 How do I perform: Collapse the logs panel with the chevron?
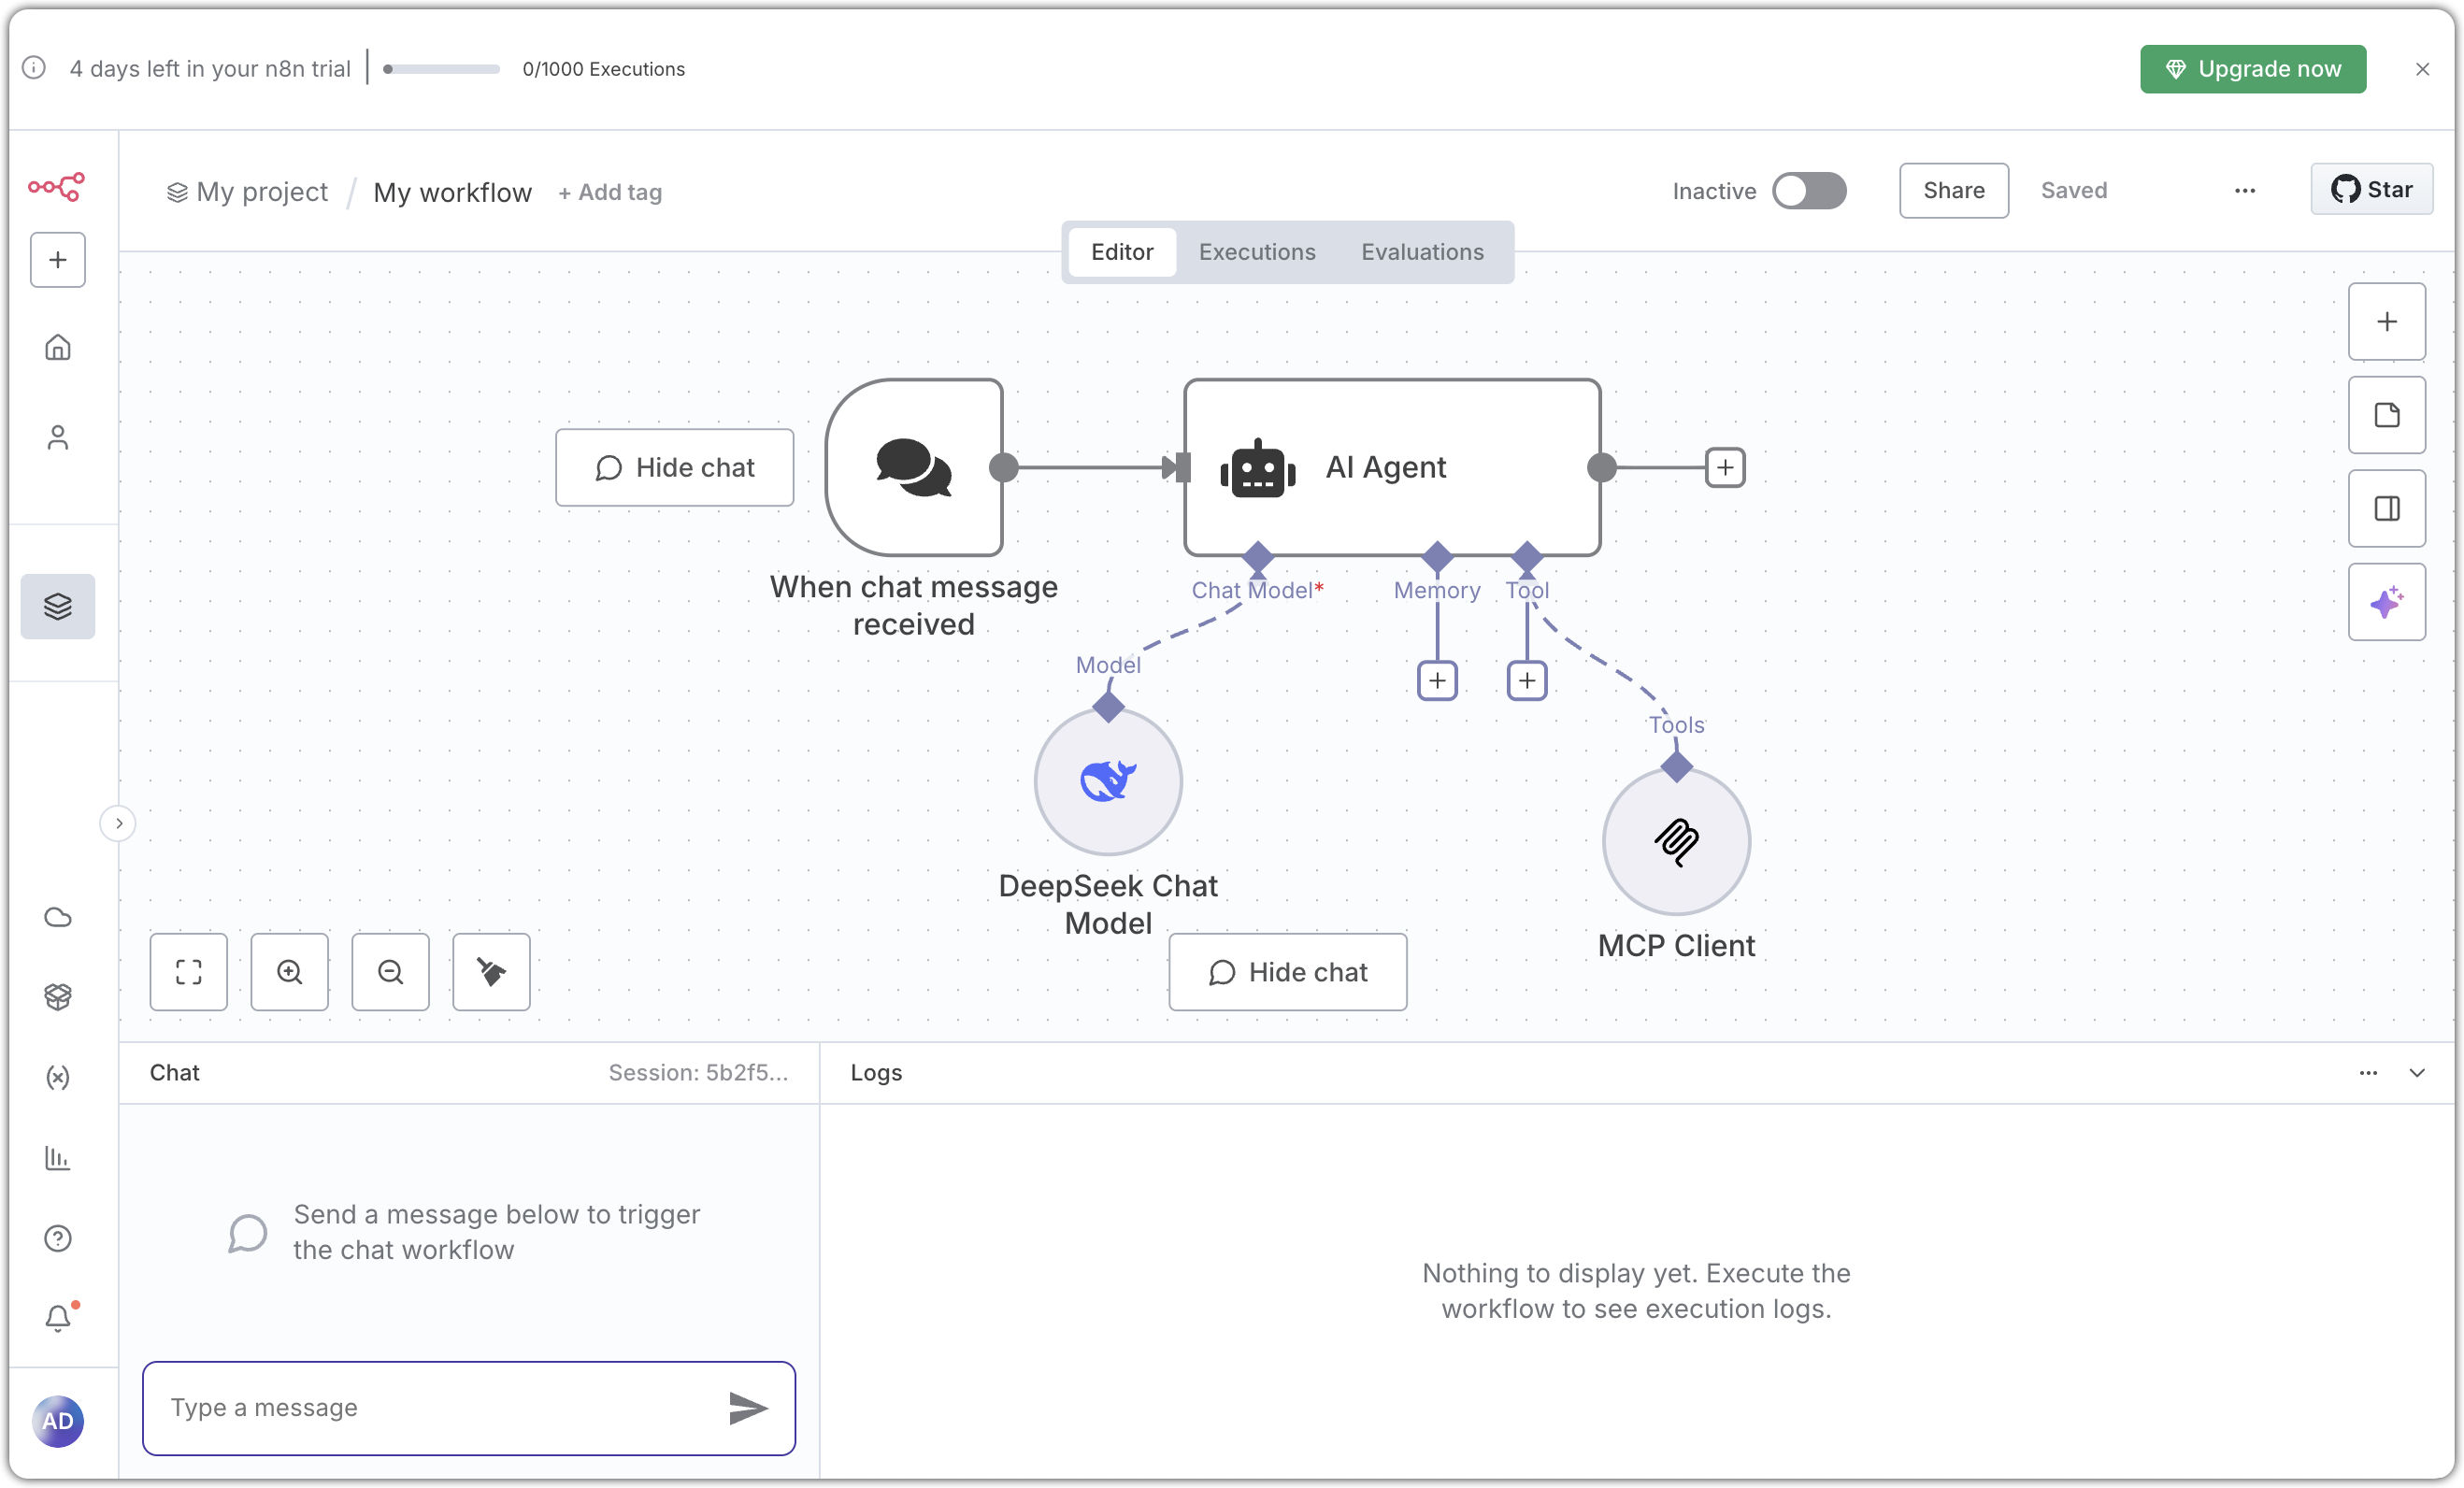[2417, 1073]
